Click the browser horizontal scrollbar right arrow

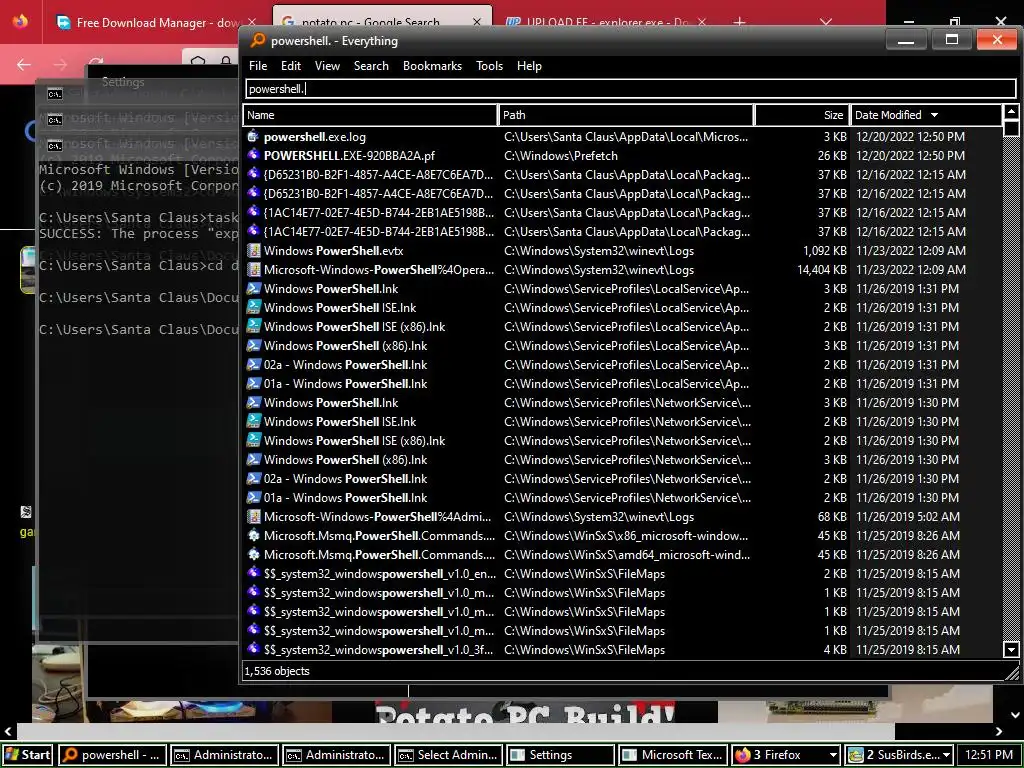[999, 731]
